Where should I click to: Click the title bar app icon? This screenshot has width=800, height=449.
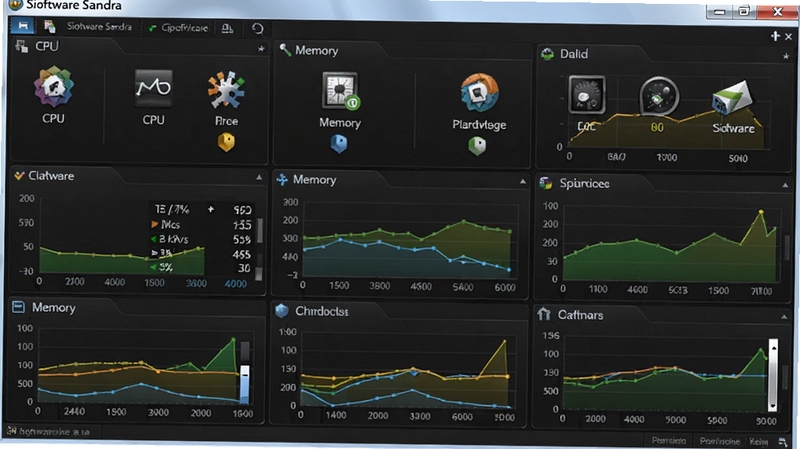16,5
